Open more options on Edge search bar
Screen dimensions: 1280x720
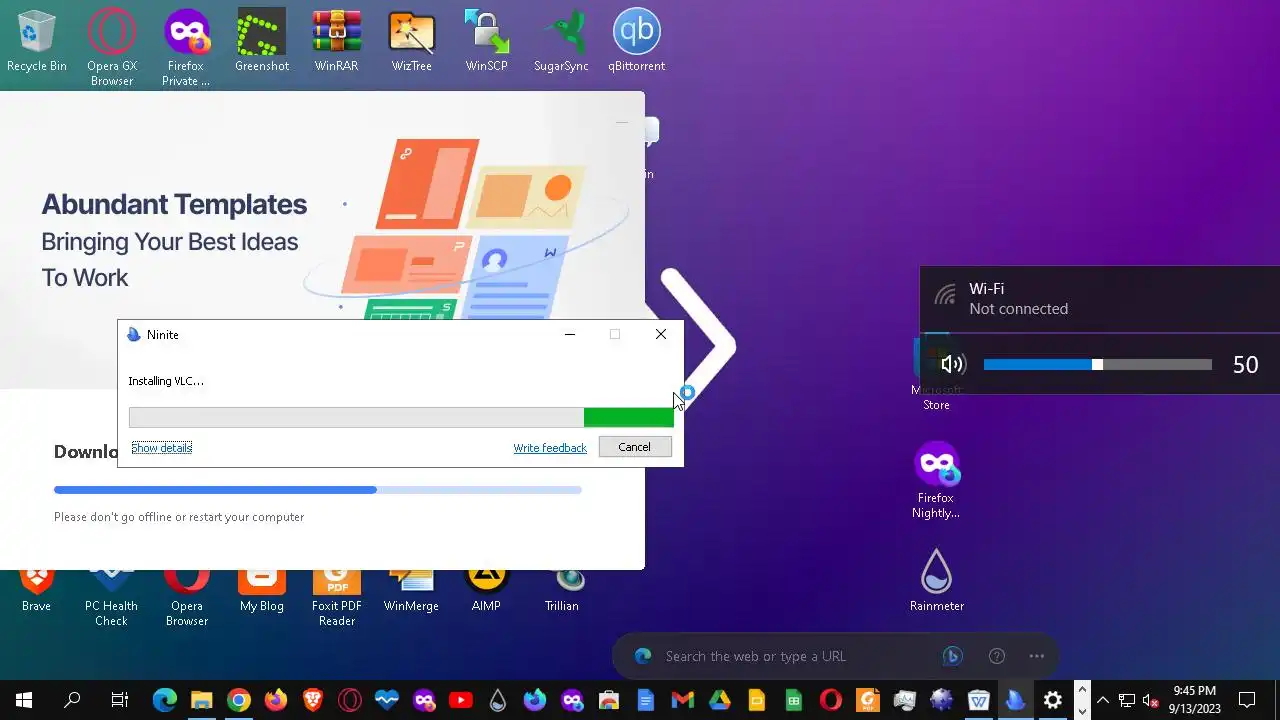tap(1036, 656)
